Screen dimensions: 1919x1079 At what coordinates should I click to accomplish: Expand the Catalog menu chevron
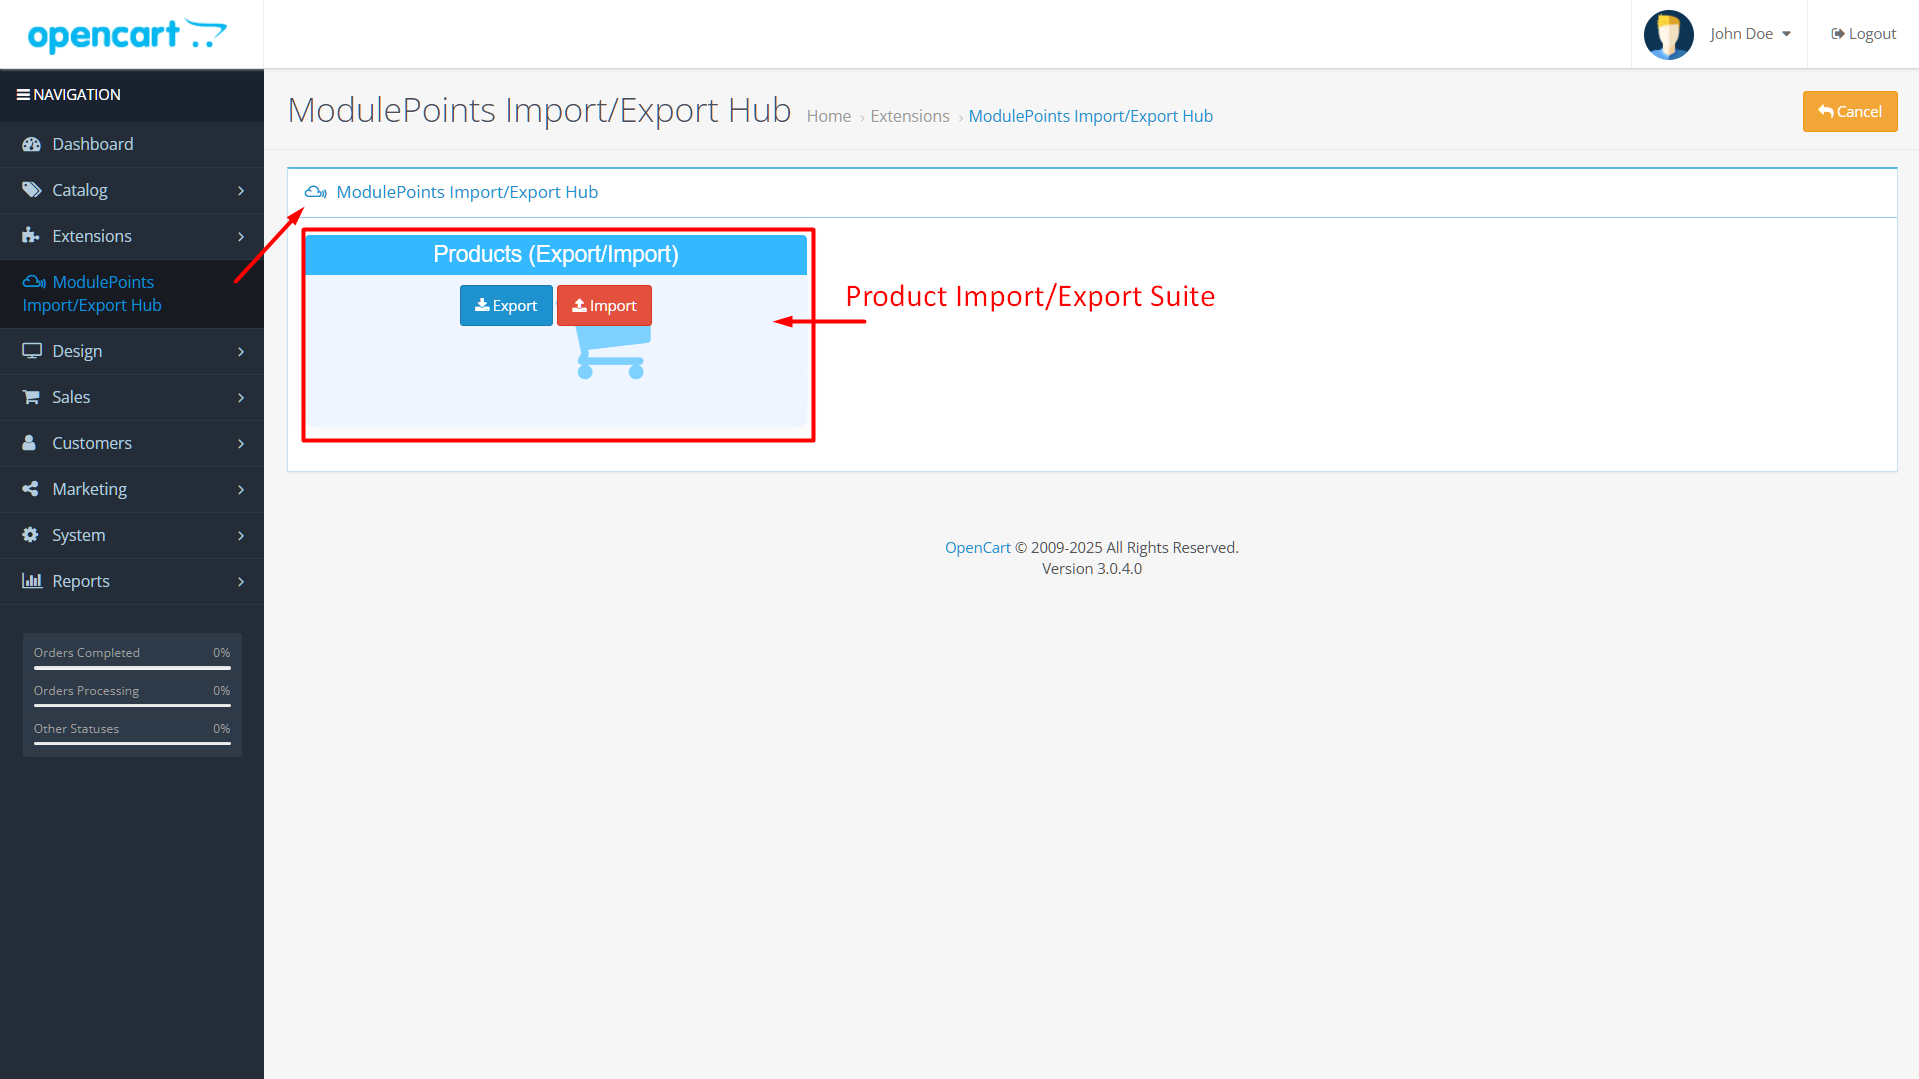241,191
